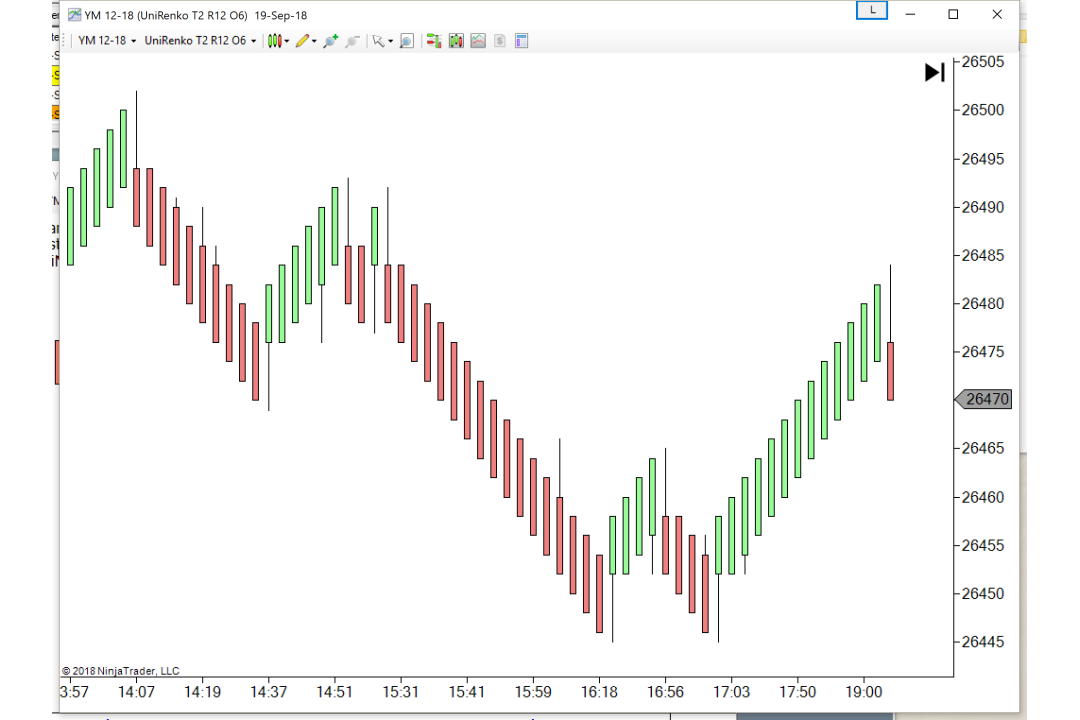
Task: Open the Data Series icon
Action: [456, 41]
